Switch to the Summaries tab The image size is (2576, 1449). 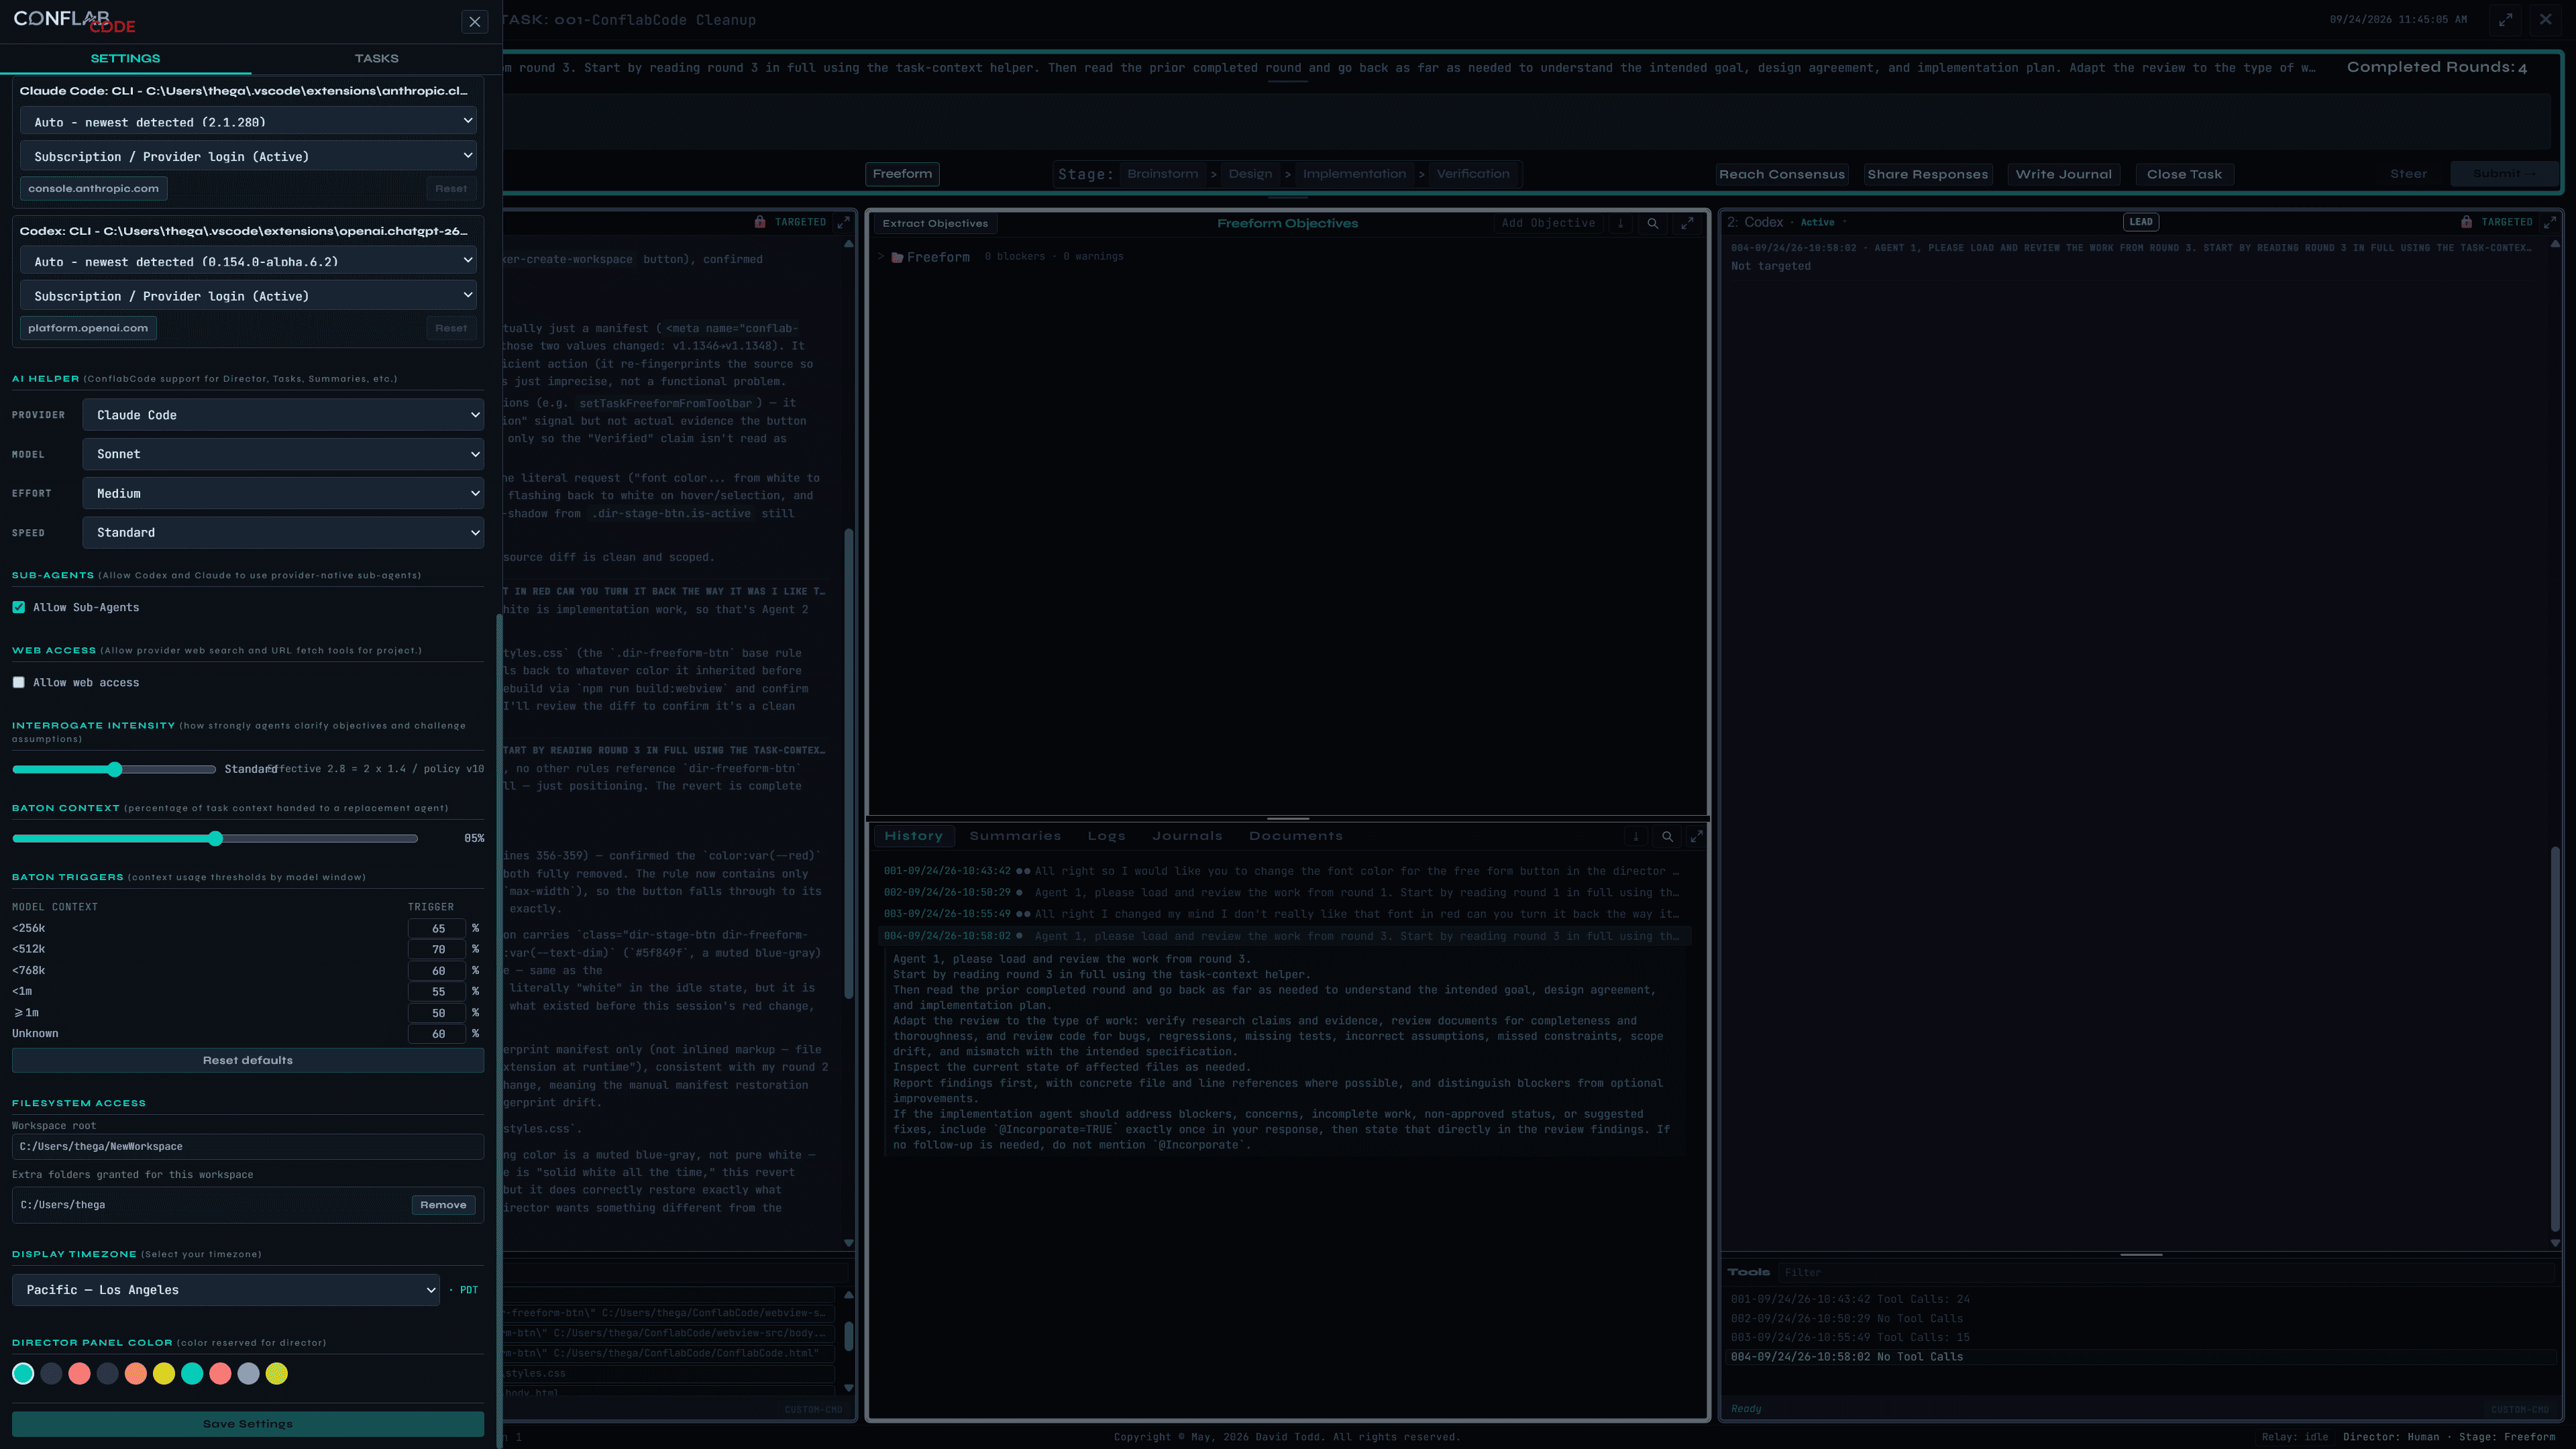coord(1015,836)
